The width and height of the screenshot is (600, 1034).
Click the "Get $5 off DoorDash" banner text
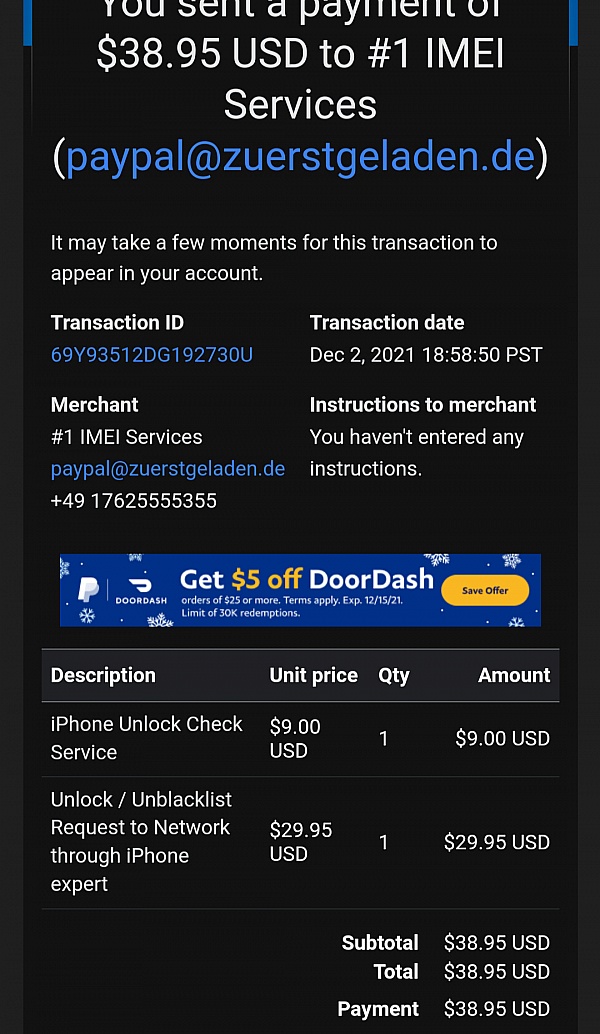click(x=306, y=579)
